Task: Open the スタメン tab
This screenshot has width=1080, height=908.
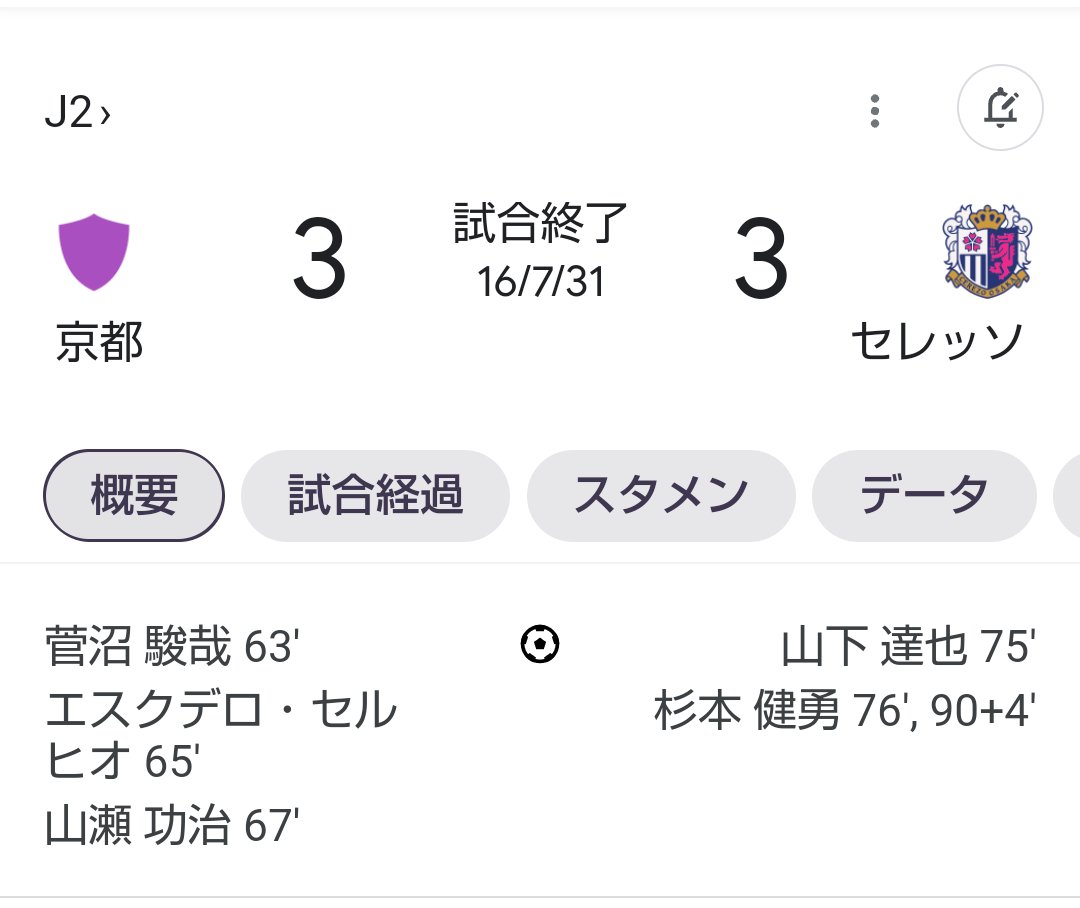Action: 661,495
